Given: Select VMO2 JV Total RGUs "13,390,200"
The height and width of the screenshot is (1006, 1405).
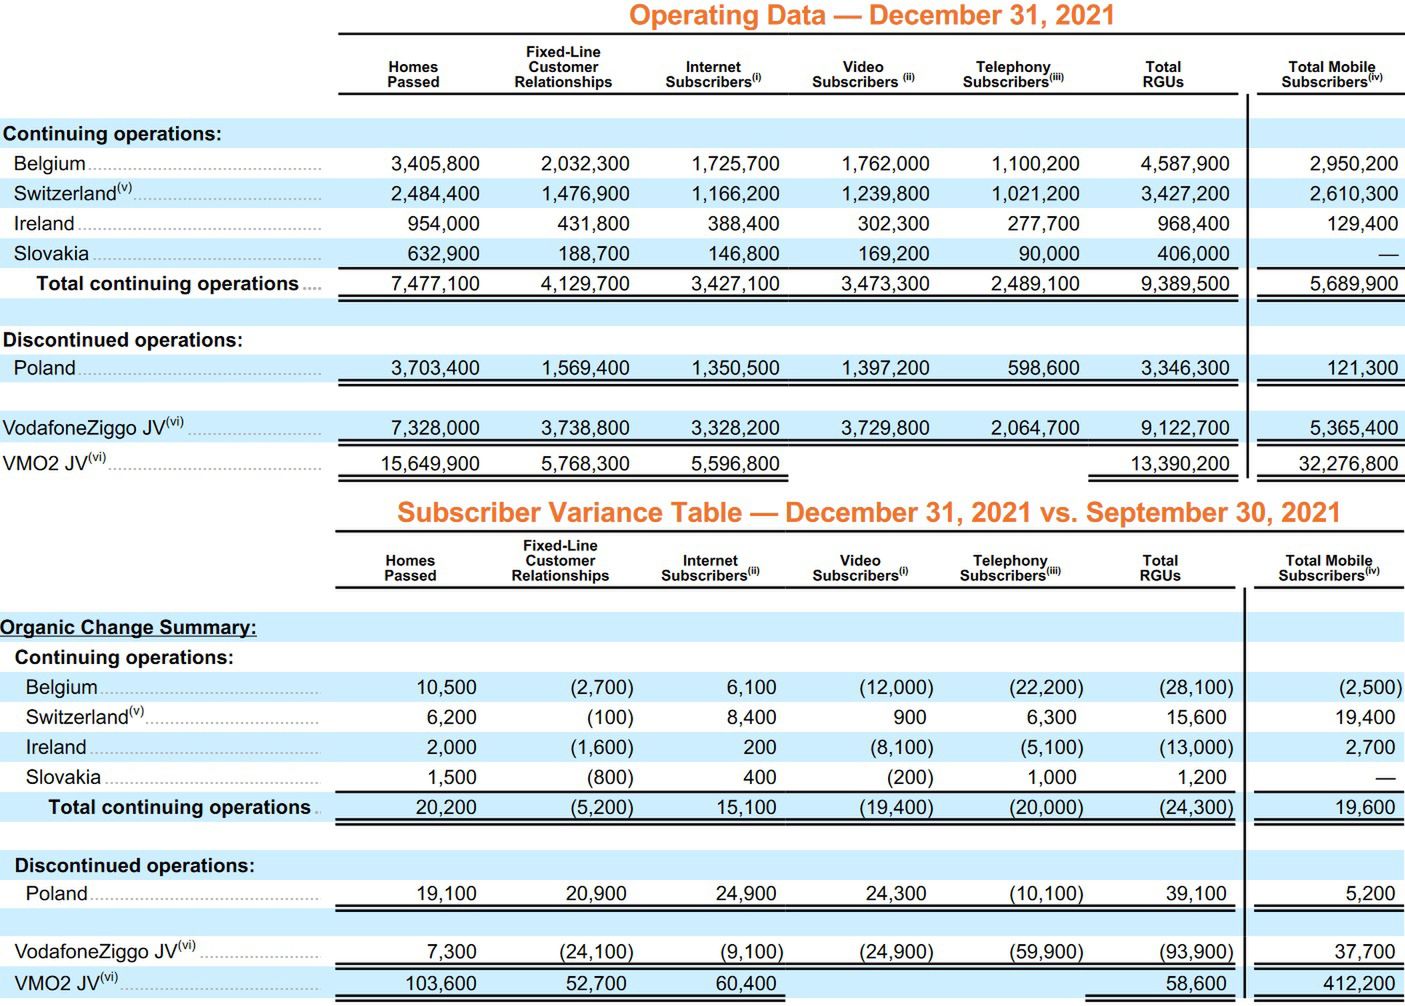Looking at the screenshot, I should 1180,463.
